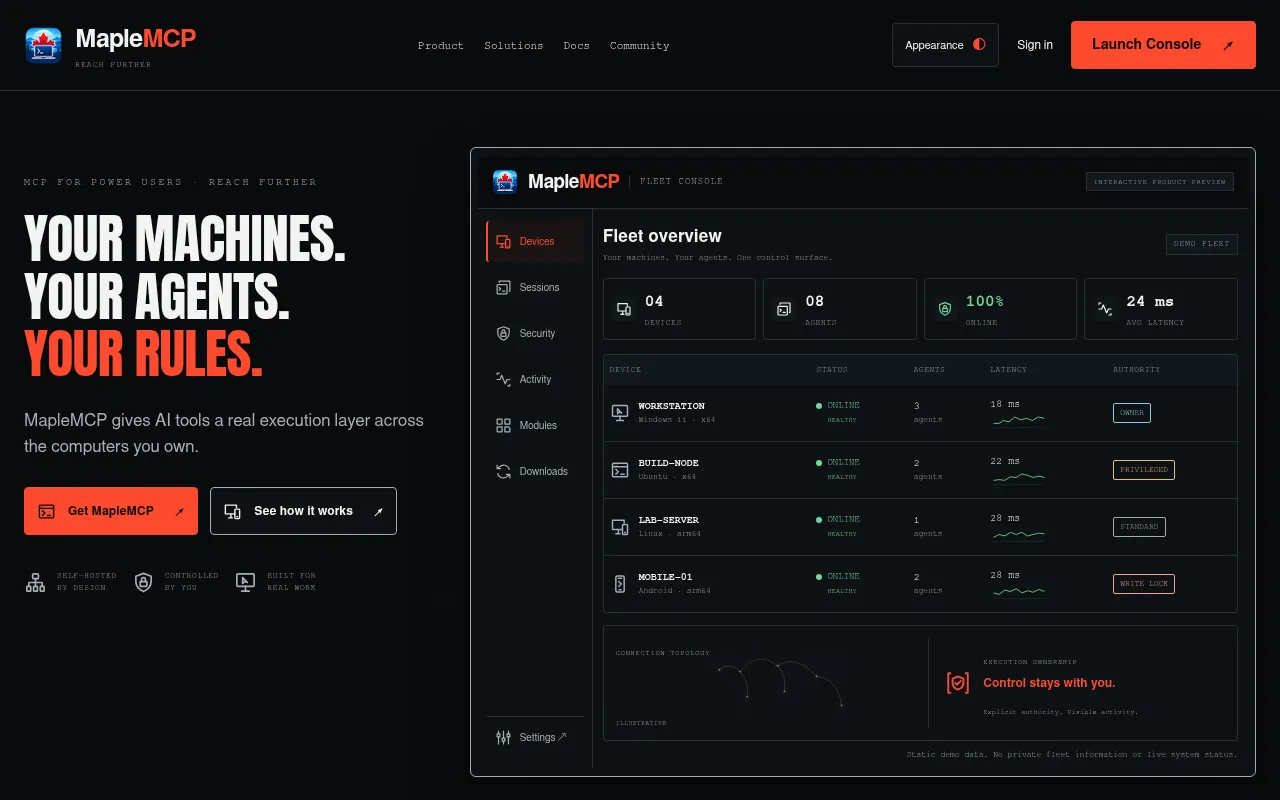Open the Downloads icon in sidebar
This screenshot has height=800, width=1280.
[504, 472]
